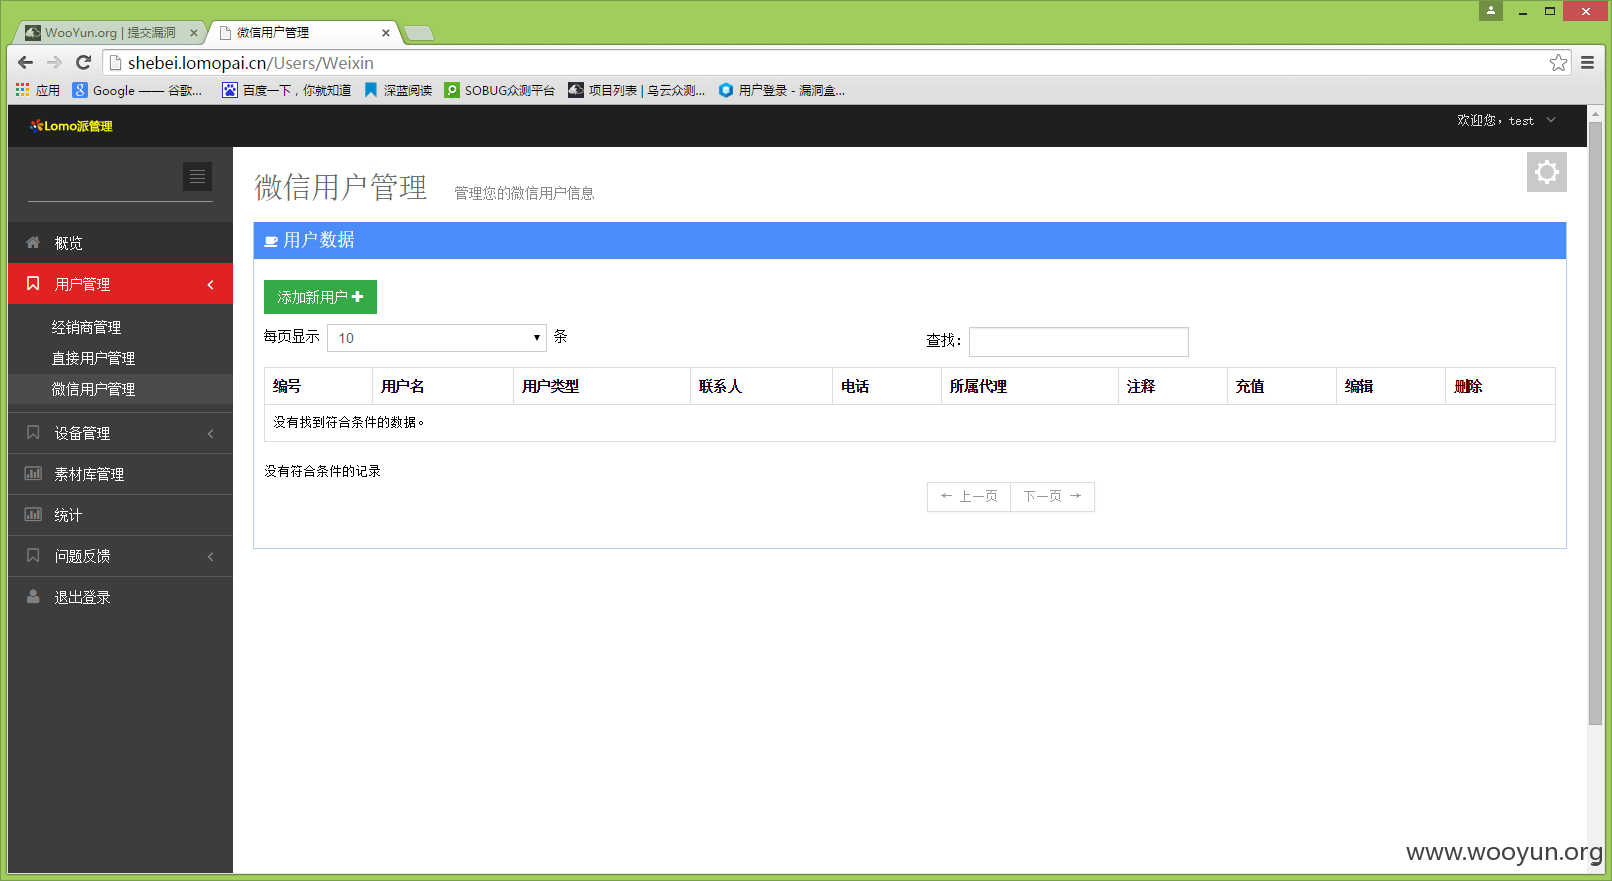The width and height of the screenshot is (1612, 881).
Task: Sort table by 用户名 column header
Action: click(443, 386)
